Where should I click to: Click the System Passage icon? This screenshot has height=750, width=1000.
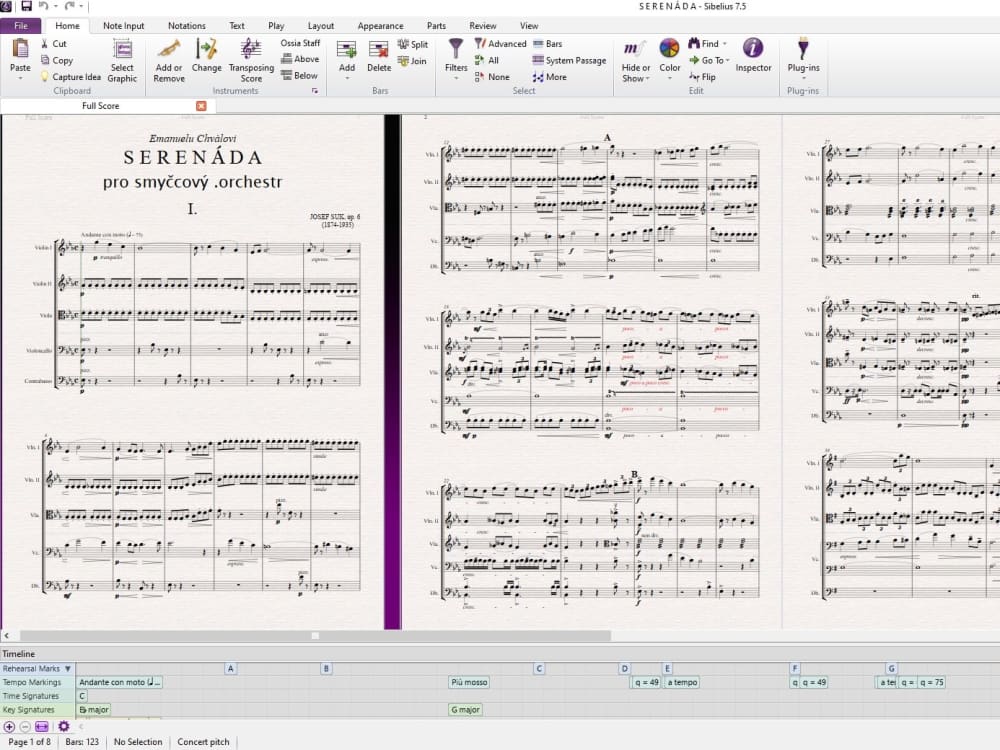538,60
